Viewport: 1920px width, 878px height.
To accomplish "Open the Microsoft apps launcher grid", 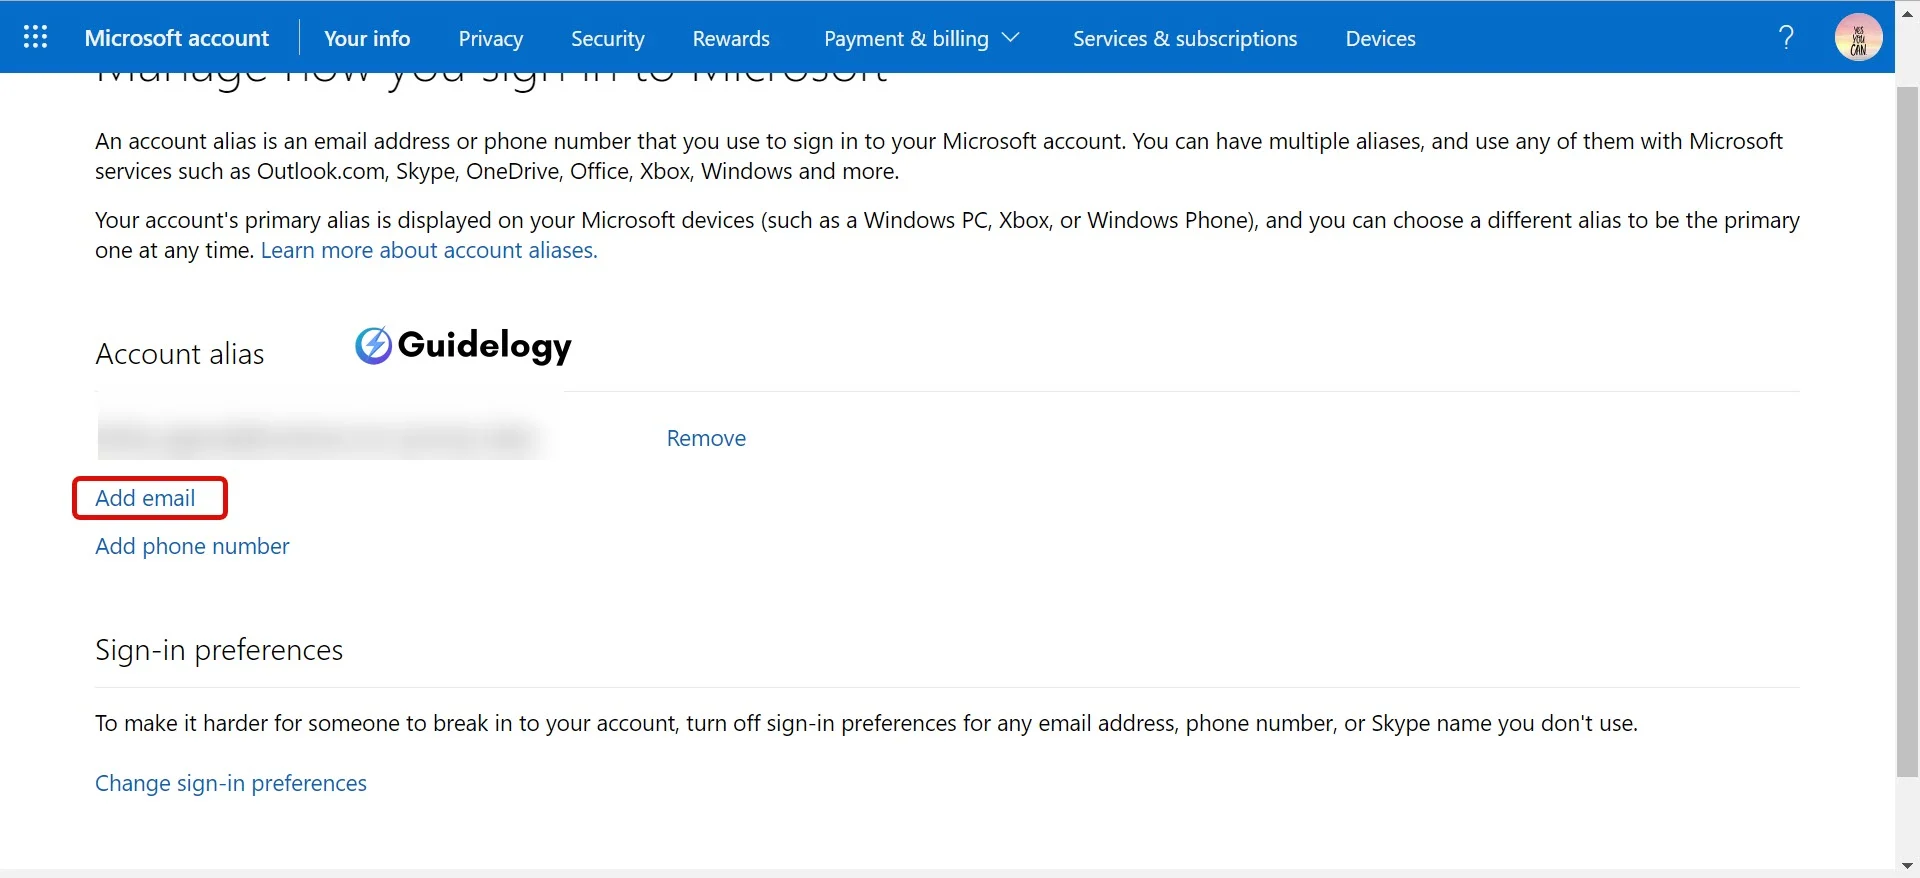I will pos(35,38).
